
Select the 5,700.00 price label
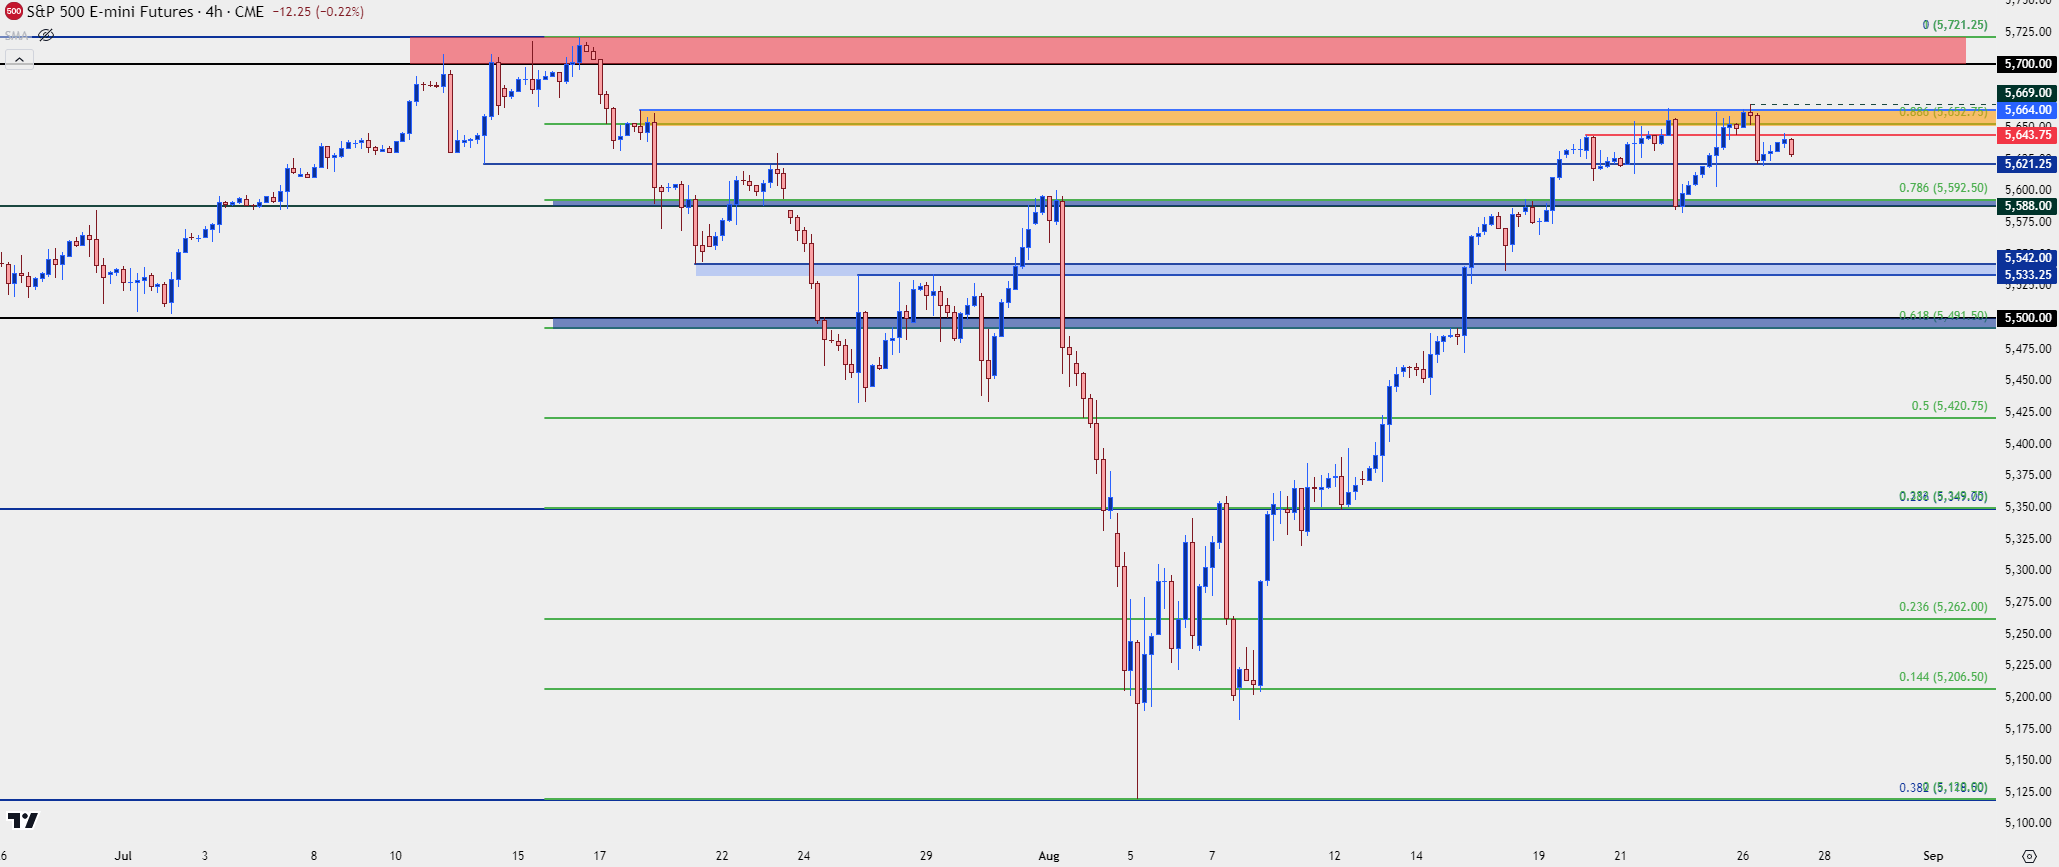click(x=2026, y=64)
